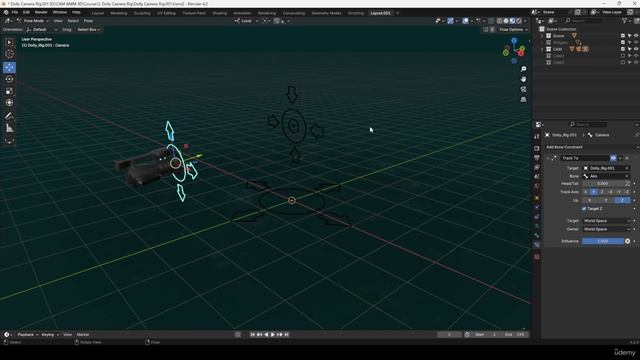Select rendered viewport shading mode
Image resolution: width=640 pixels, height=360 pixels.
519,21
